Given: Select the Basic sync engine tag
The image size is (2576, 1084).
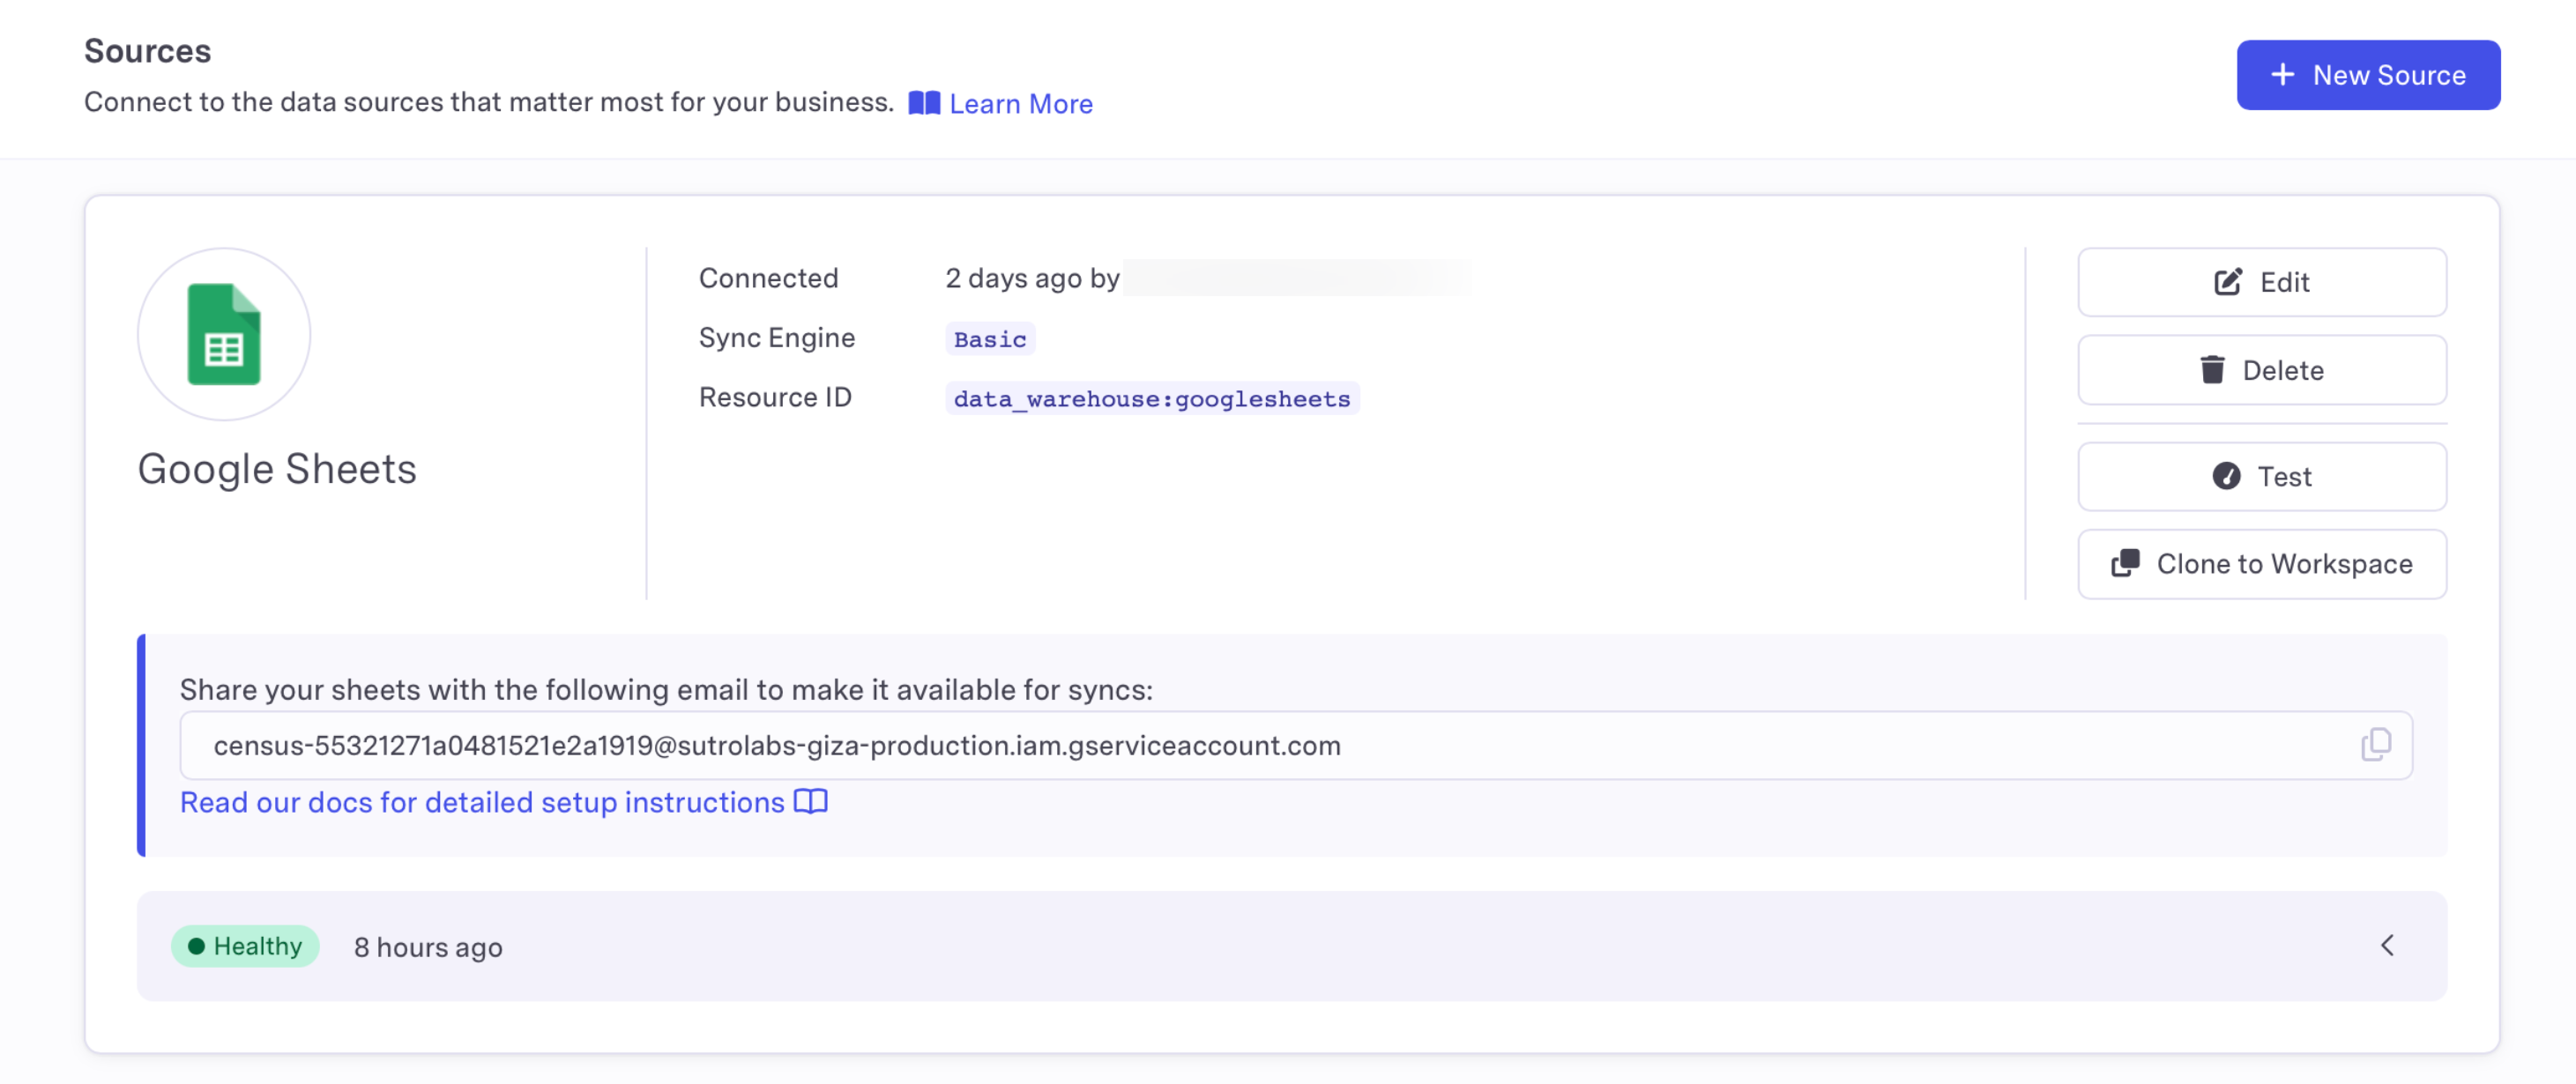Looking at the screenshot, I should click(990, 339).
